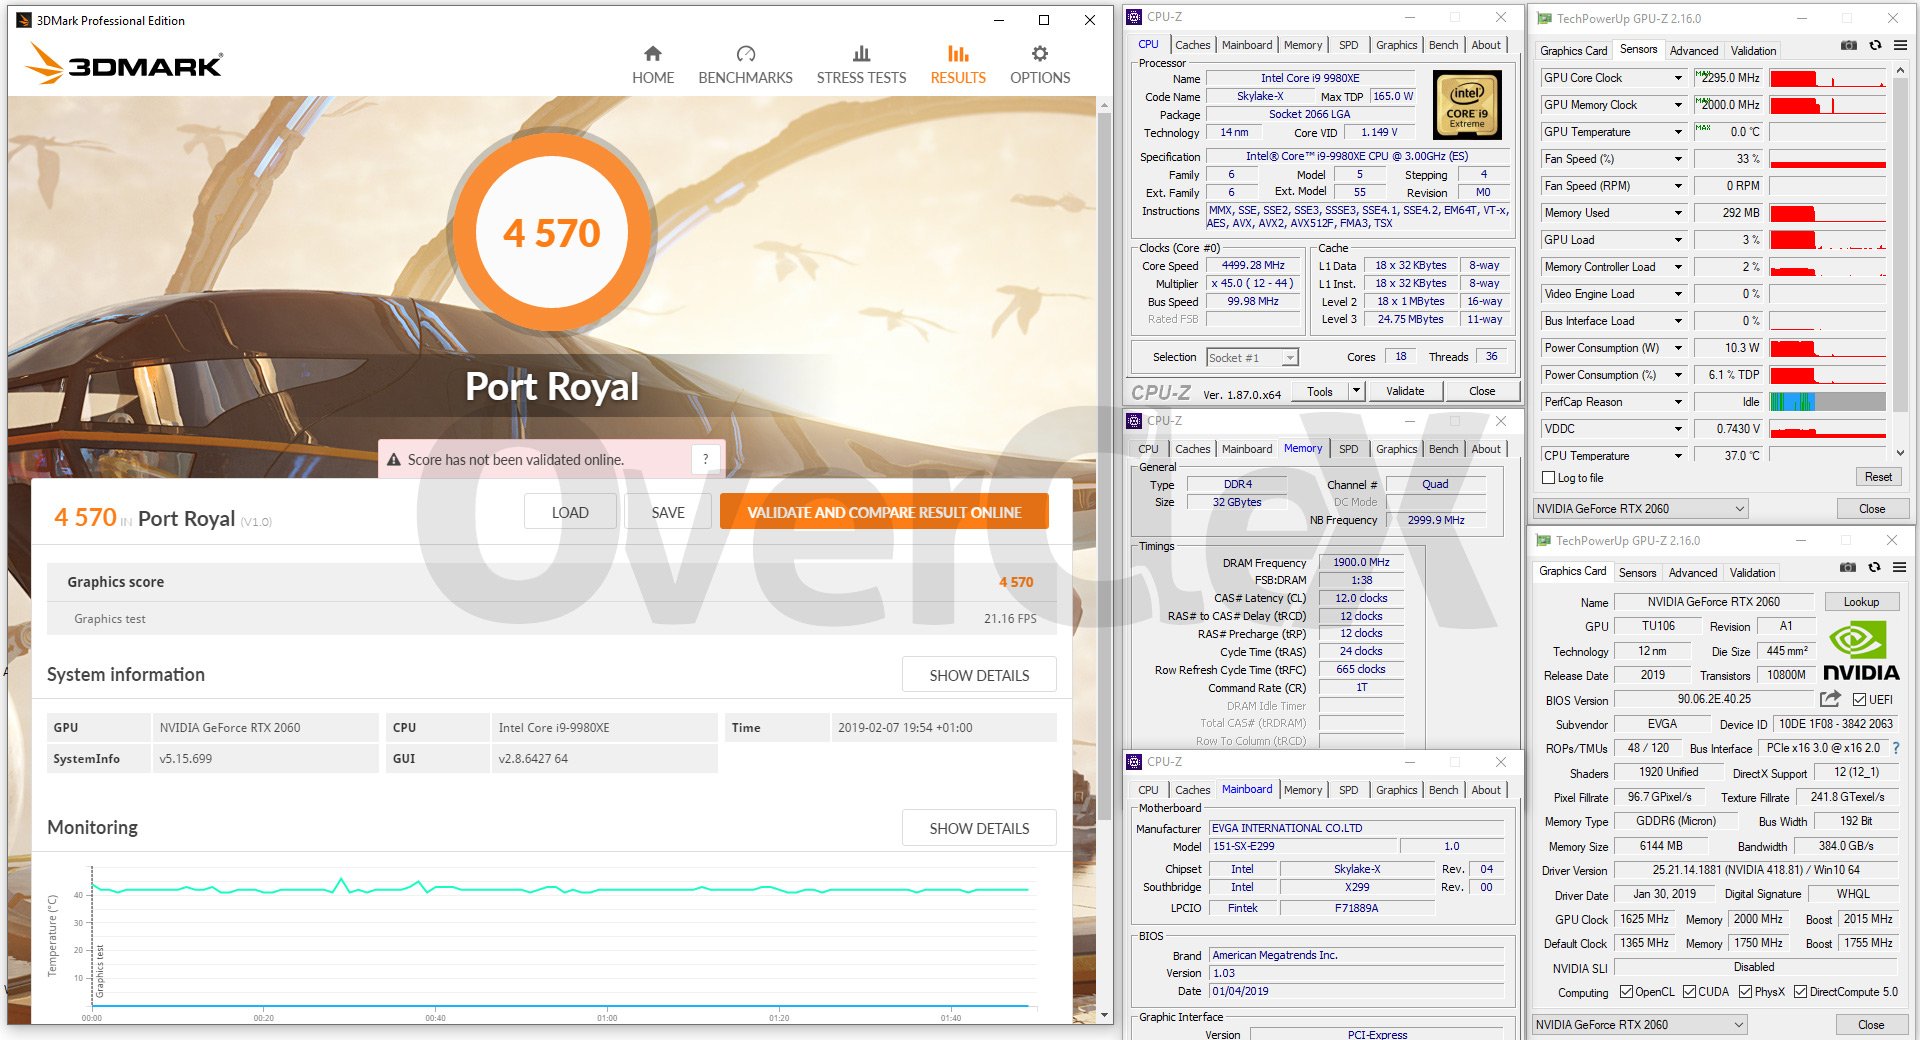Open the GPU Temperature sensor dropdown

click(x=1678, y=132)
